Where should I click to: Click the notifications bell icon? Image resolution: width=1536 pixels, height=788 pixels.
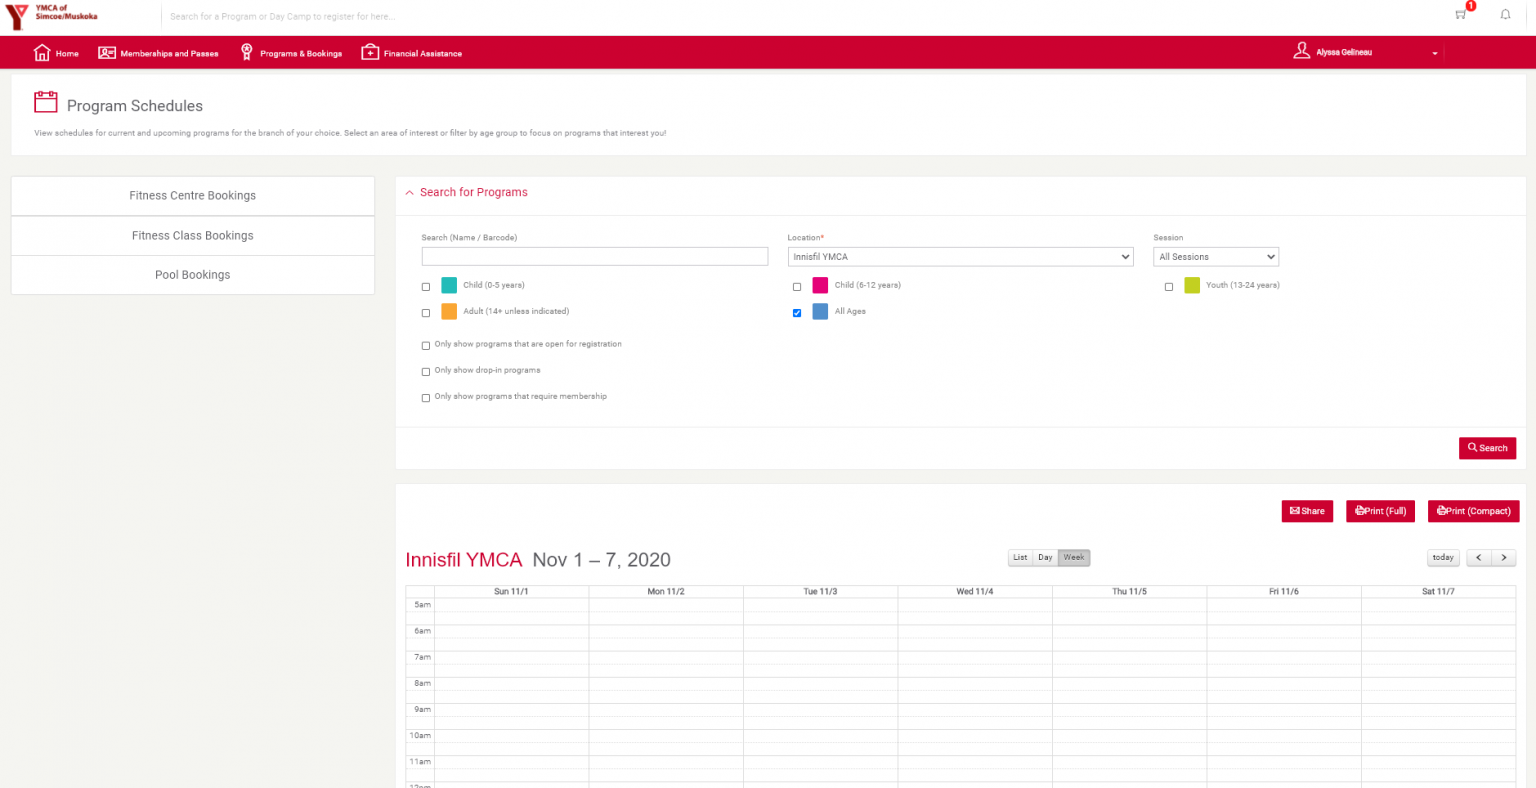coord(1505,14)
